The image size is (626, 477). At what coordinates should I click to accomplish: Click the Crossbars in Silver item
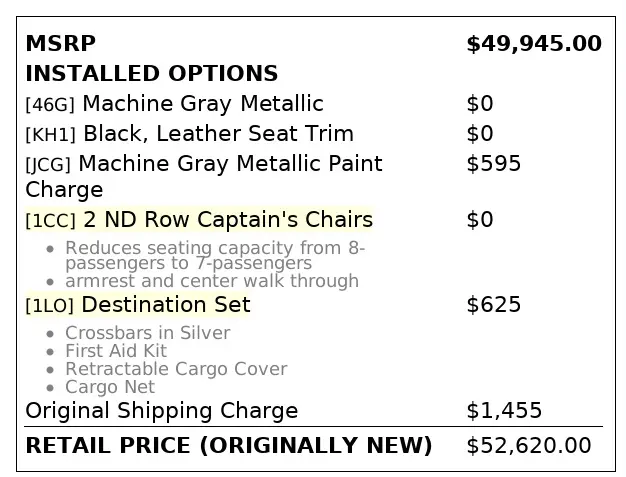click(147, 333)
